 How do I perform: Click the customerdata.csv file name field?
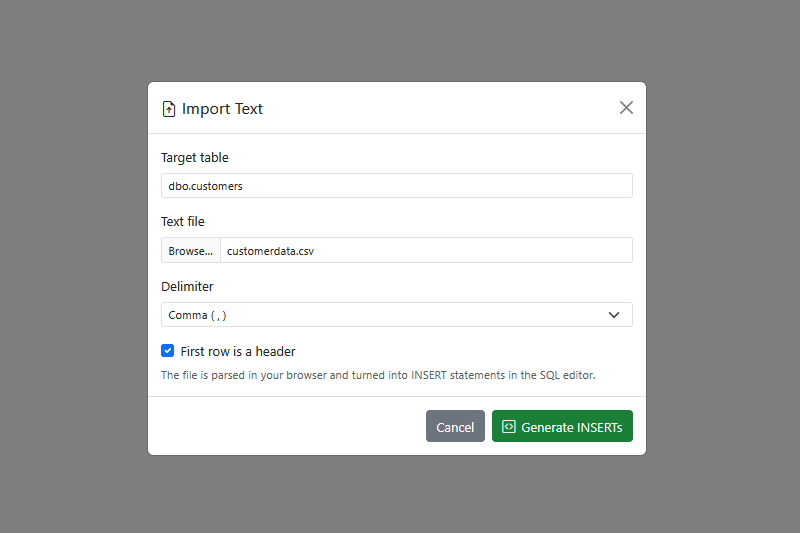tap(426, 250)
